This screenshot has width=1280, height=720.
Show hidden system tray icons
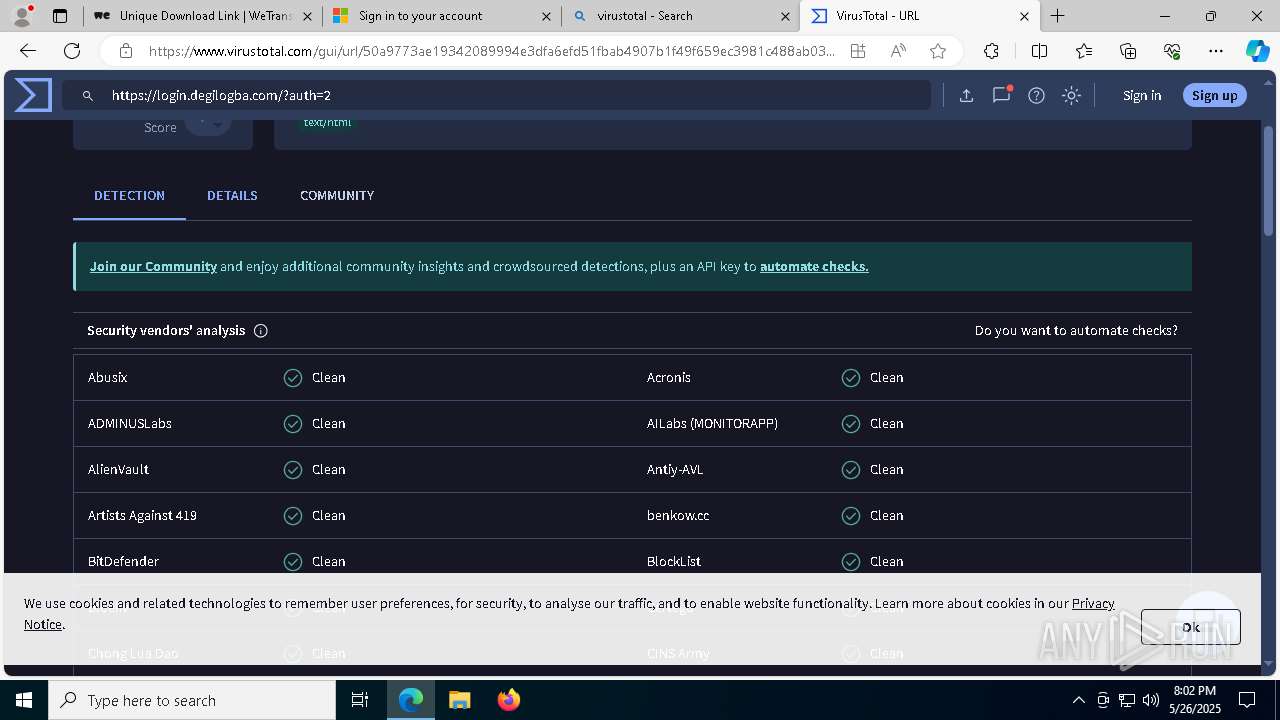1078,700
